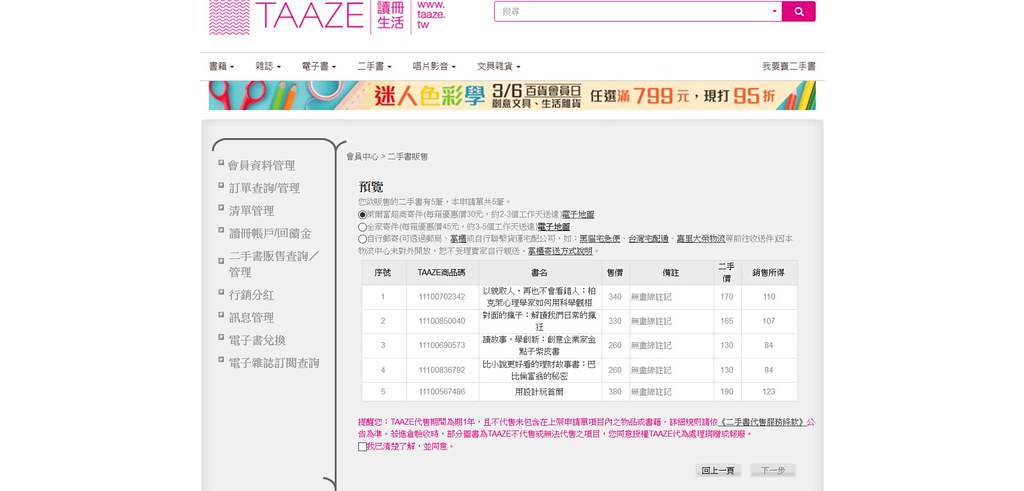Open the 嘉里大榮物流 link
Image resolution: width=1024 pixels, height=491 pixels.
pos(700,239)
